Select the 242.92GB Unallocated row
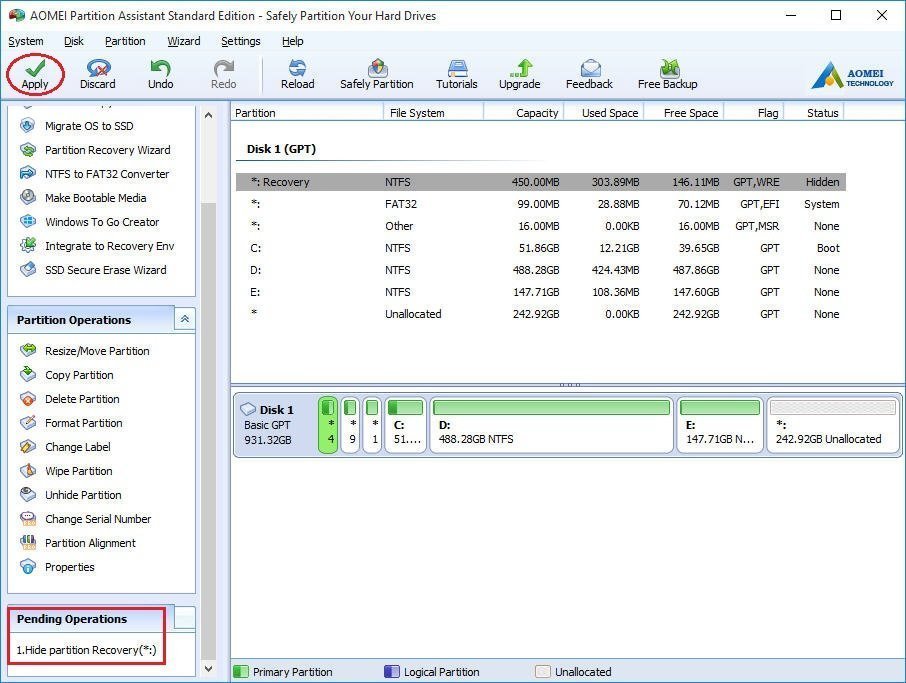Screen dimensions: 906x683 pos(541,314)
